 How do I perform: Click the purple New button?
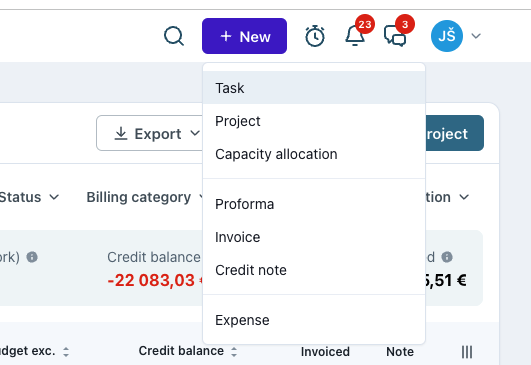[245, 36]
